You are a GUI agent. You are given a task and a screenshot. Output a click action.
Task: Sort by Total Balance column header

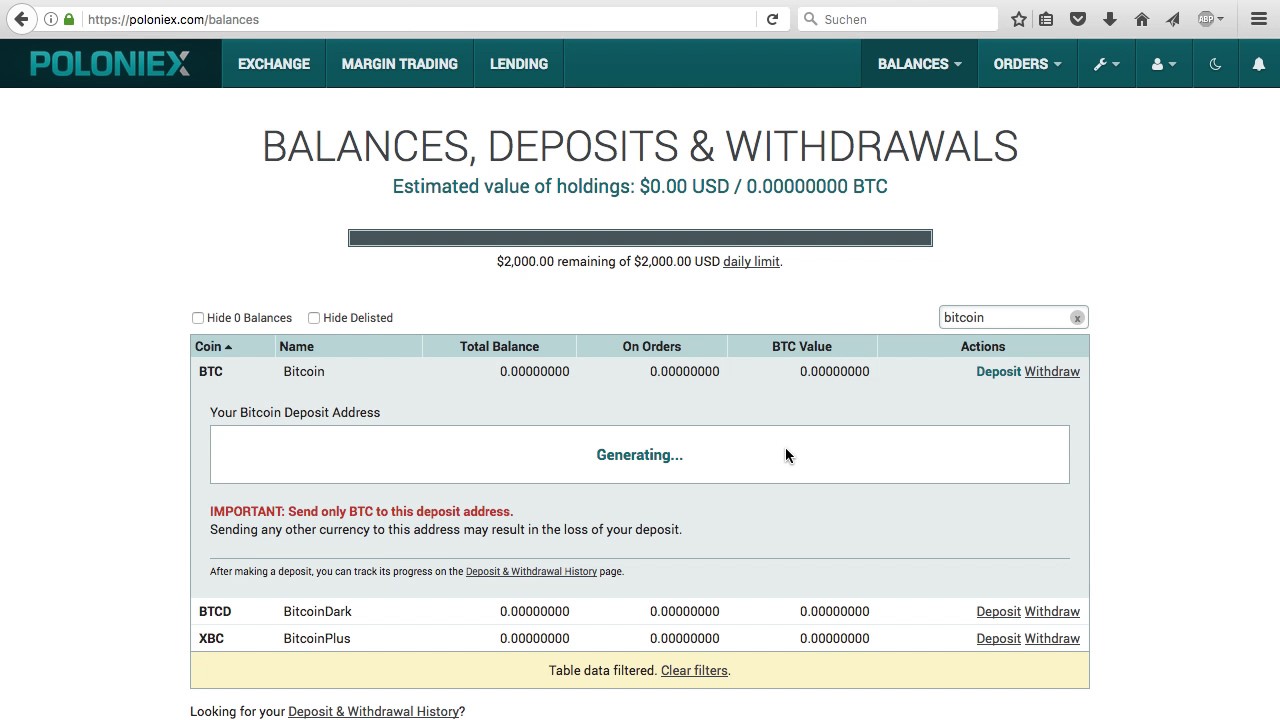click(499, 346)
